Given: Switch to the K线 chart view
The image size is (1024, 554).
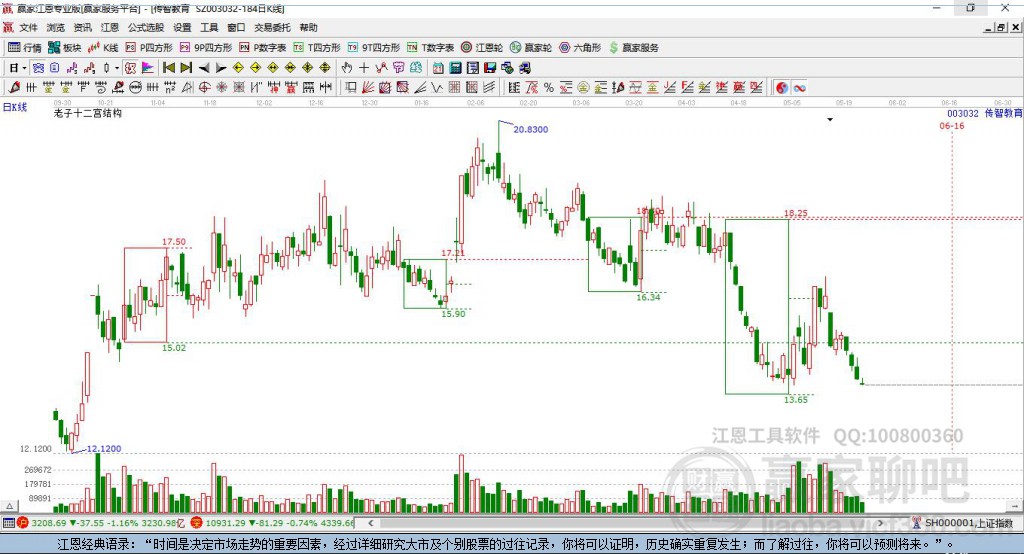Looking at the screenshot, I should tap(103, 48).
